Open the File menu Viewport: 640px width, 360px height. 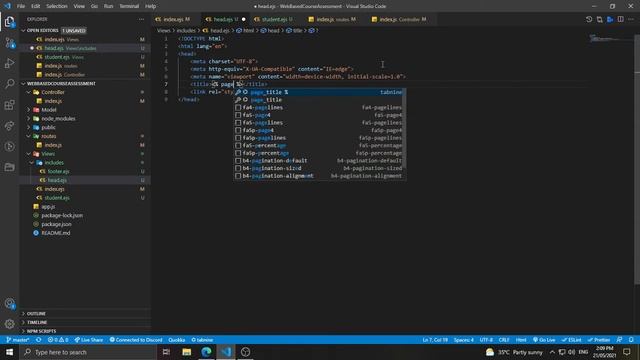[21, 6]
